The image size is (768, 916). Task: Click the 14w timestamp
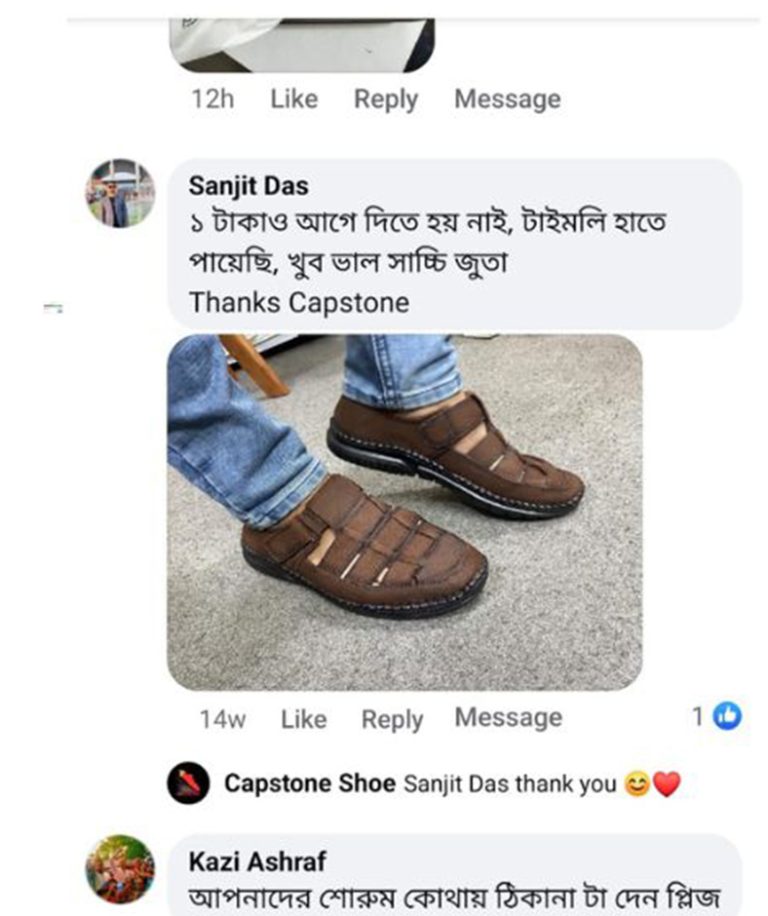(223, 719)
